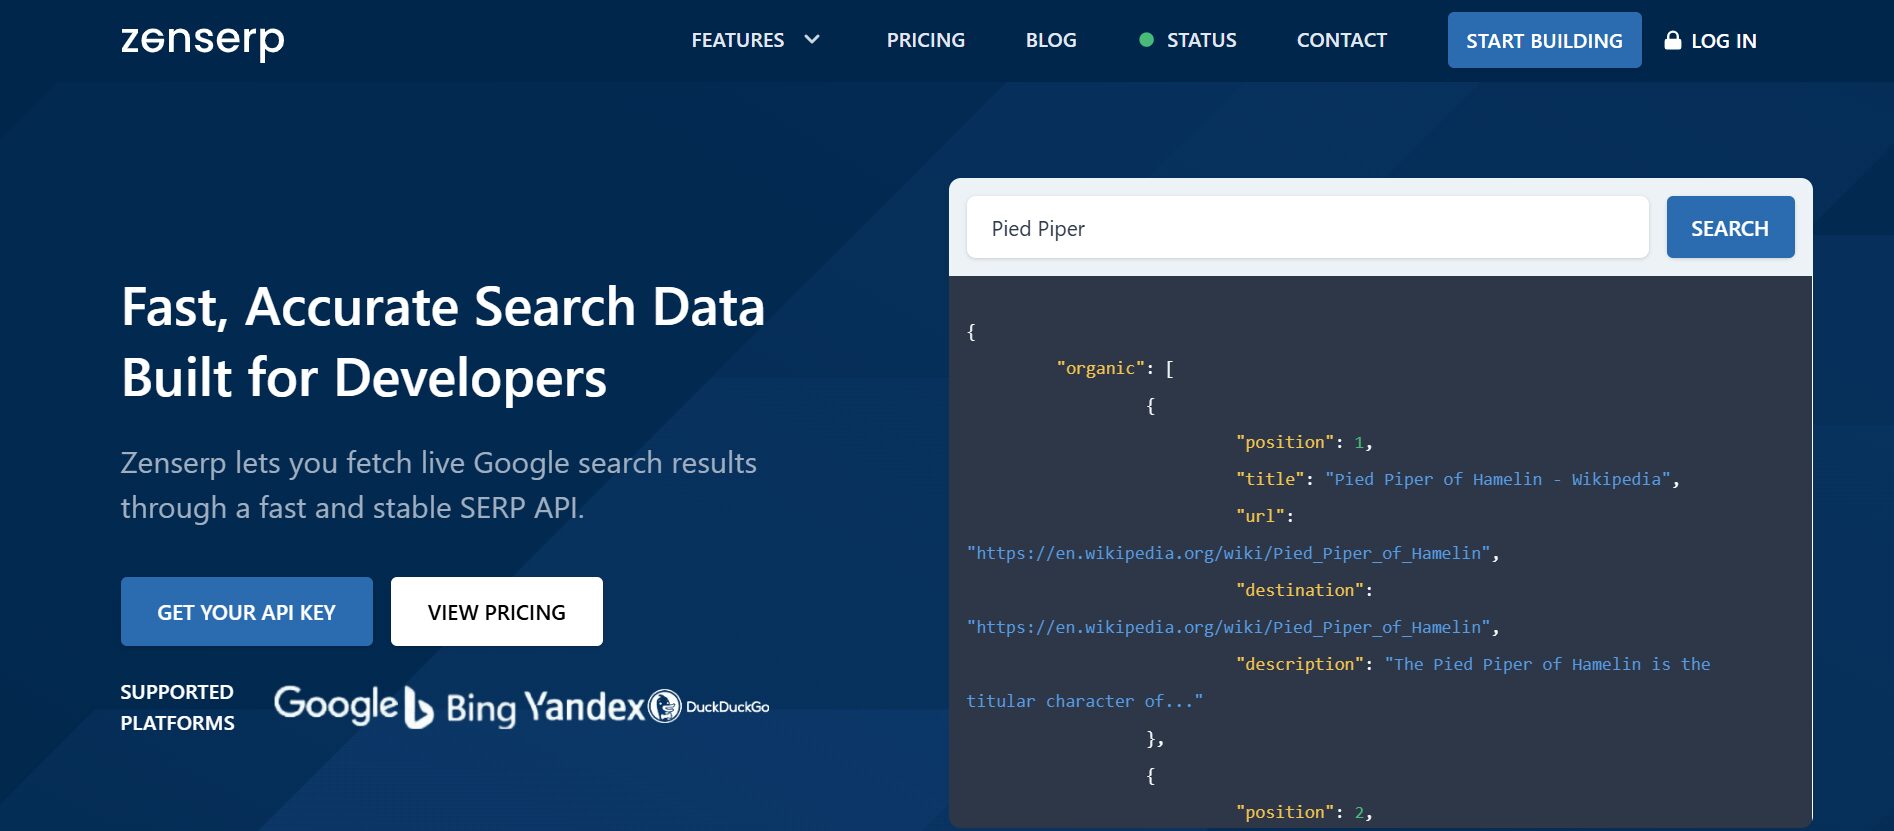Click the lock icon beside Log In
Screen dimensions: 1894x831
pos(1672,40)
